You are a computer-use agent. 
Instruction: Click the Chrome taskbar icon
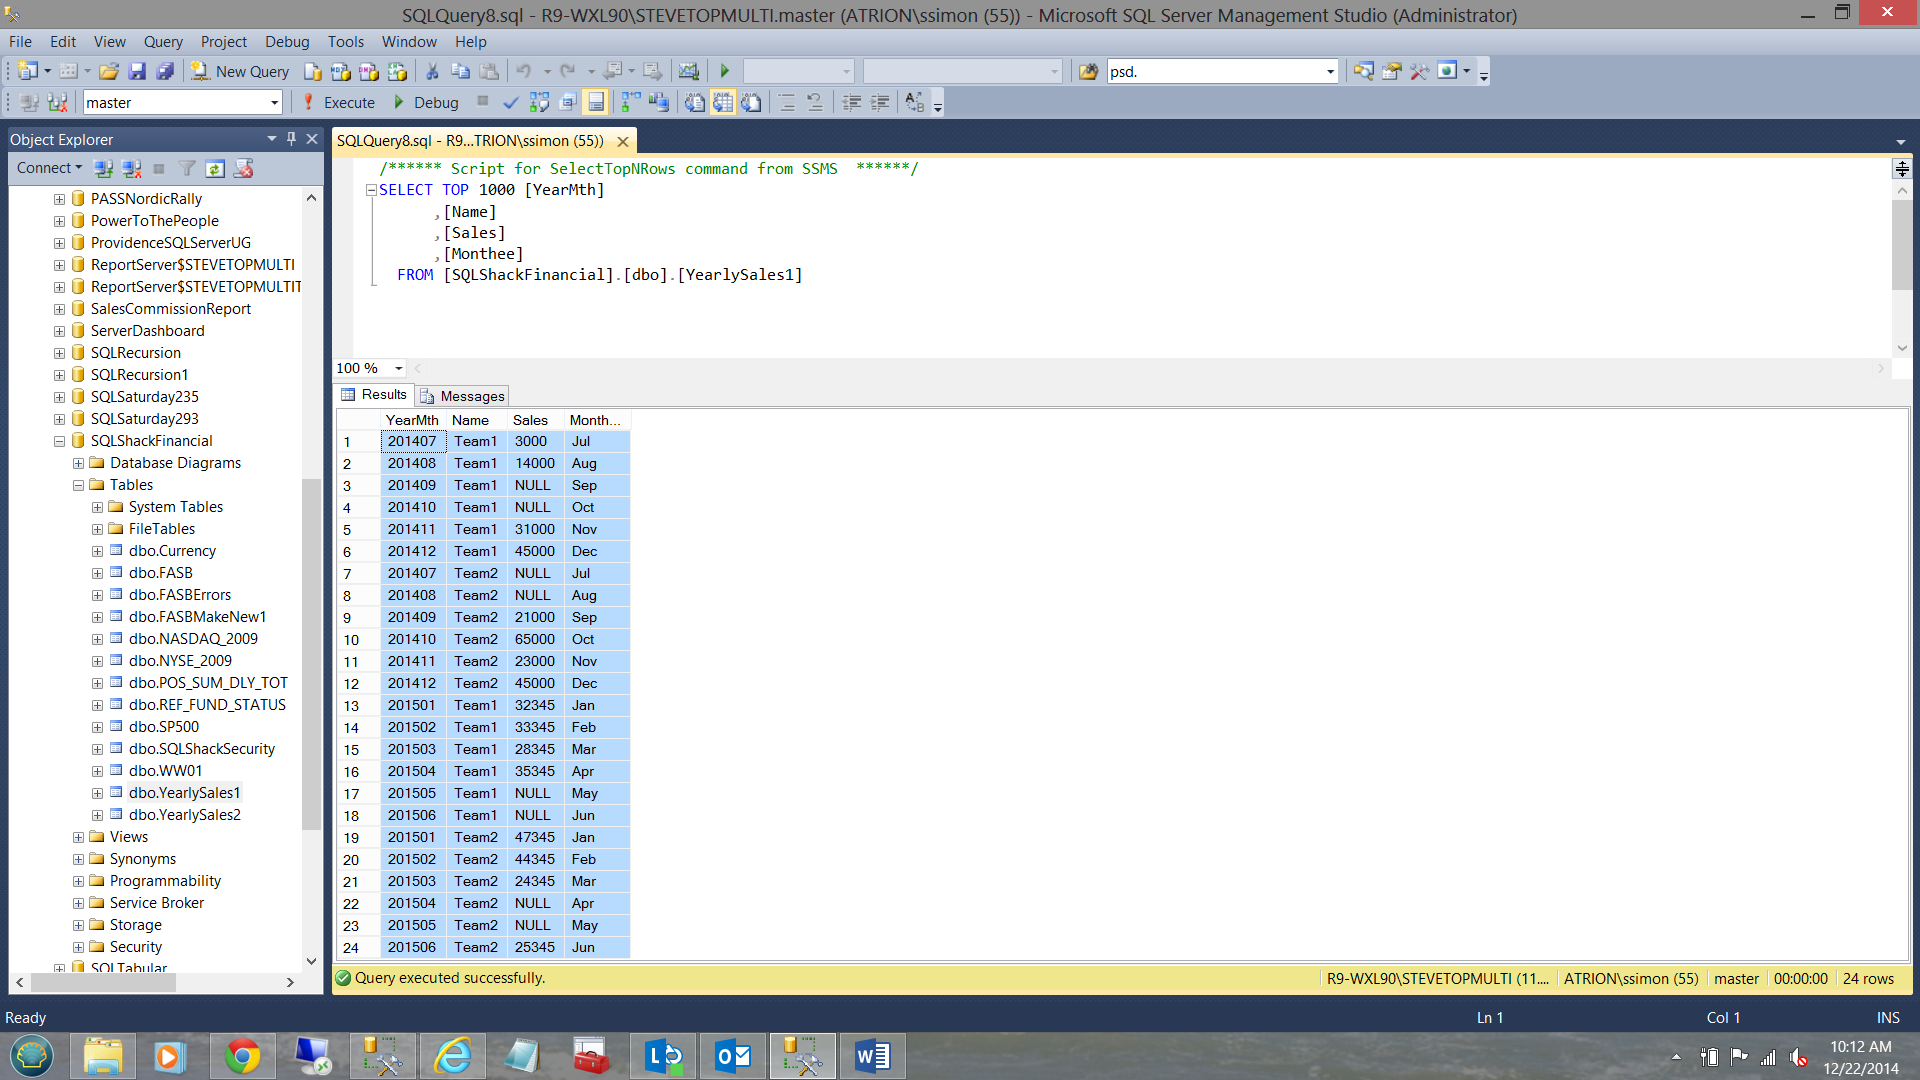(x=243, y=1056)
